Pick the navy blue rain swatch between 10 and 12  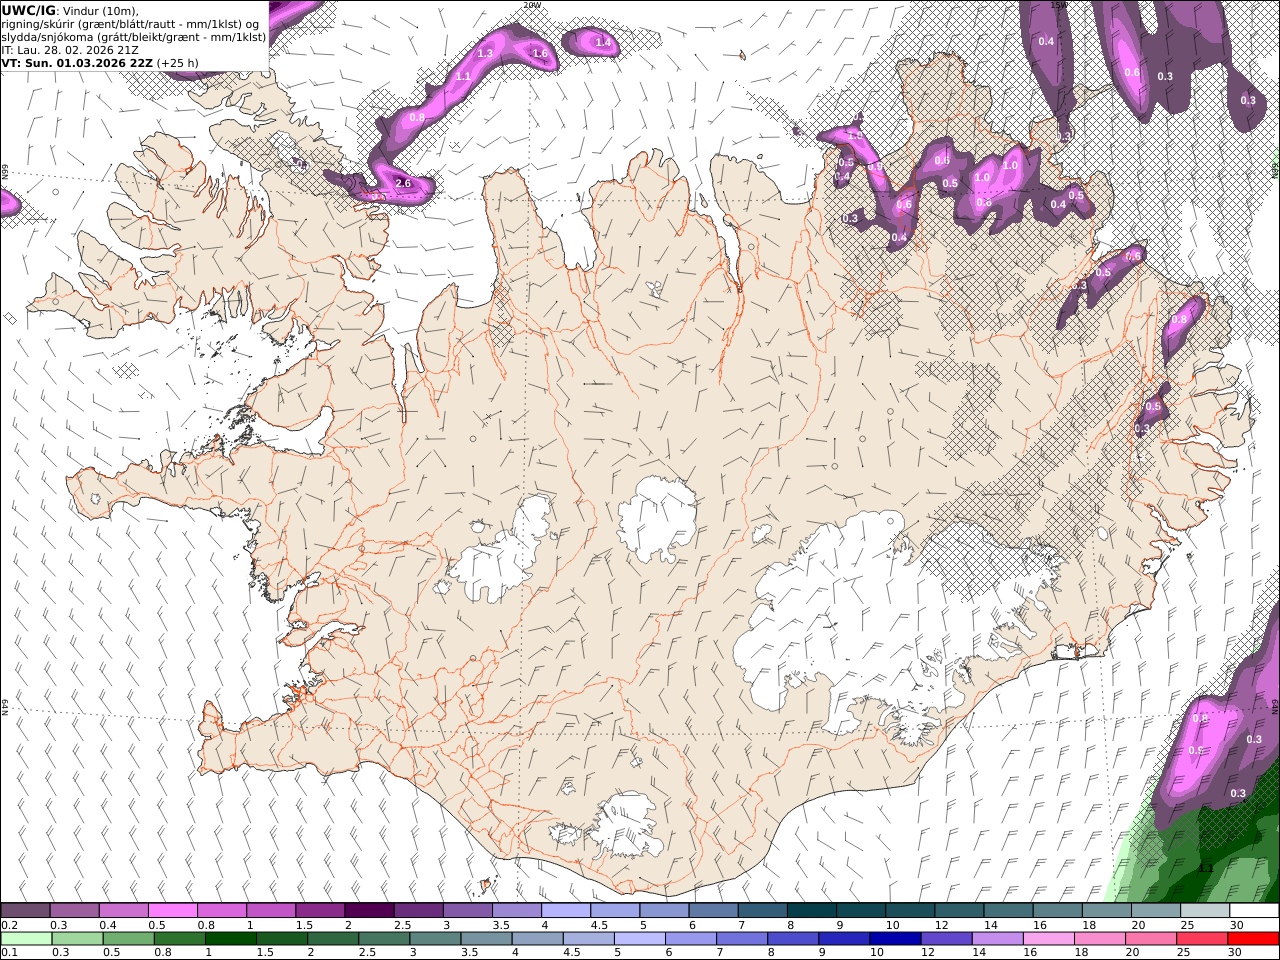894,938
